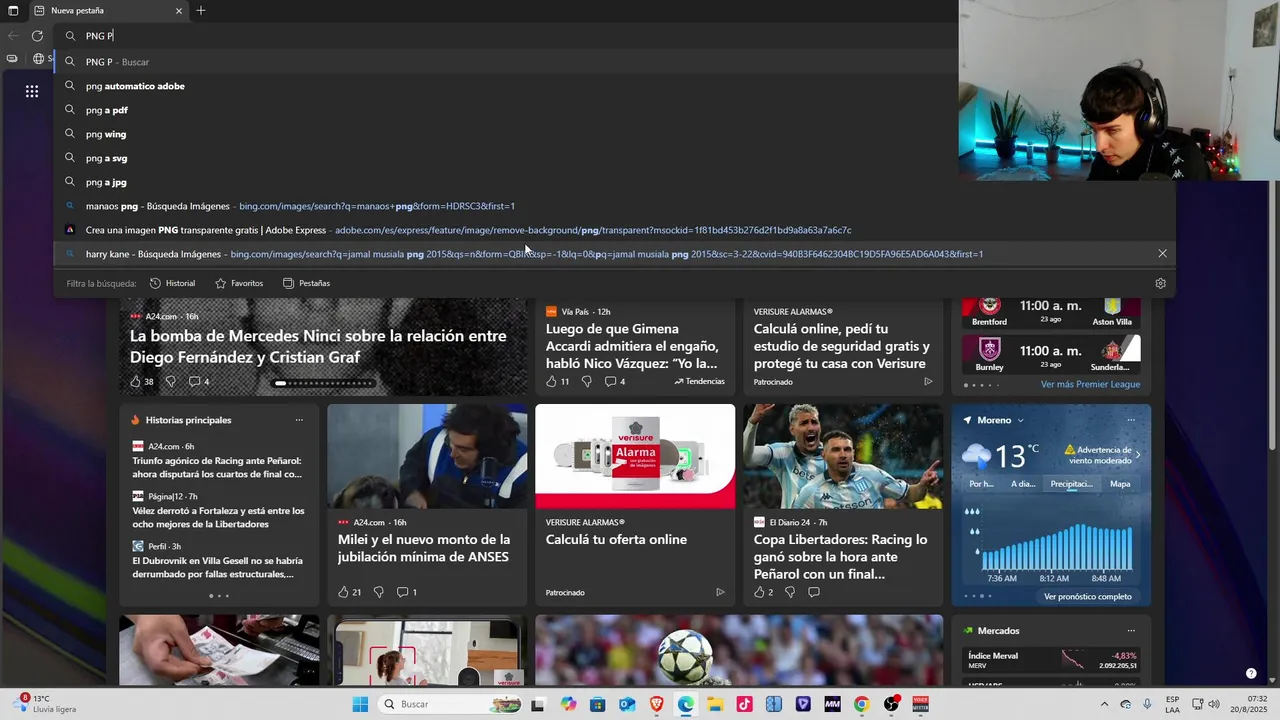Open Adobe Express 'Crea una imagen PNG transparente' suggestion
This screenshot has width=1280, height=720.
(613, 230)
